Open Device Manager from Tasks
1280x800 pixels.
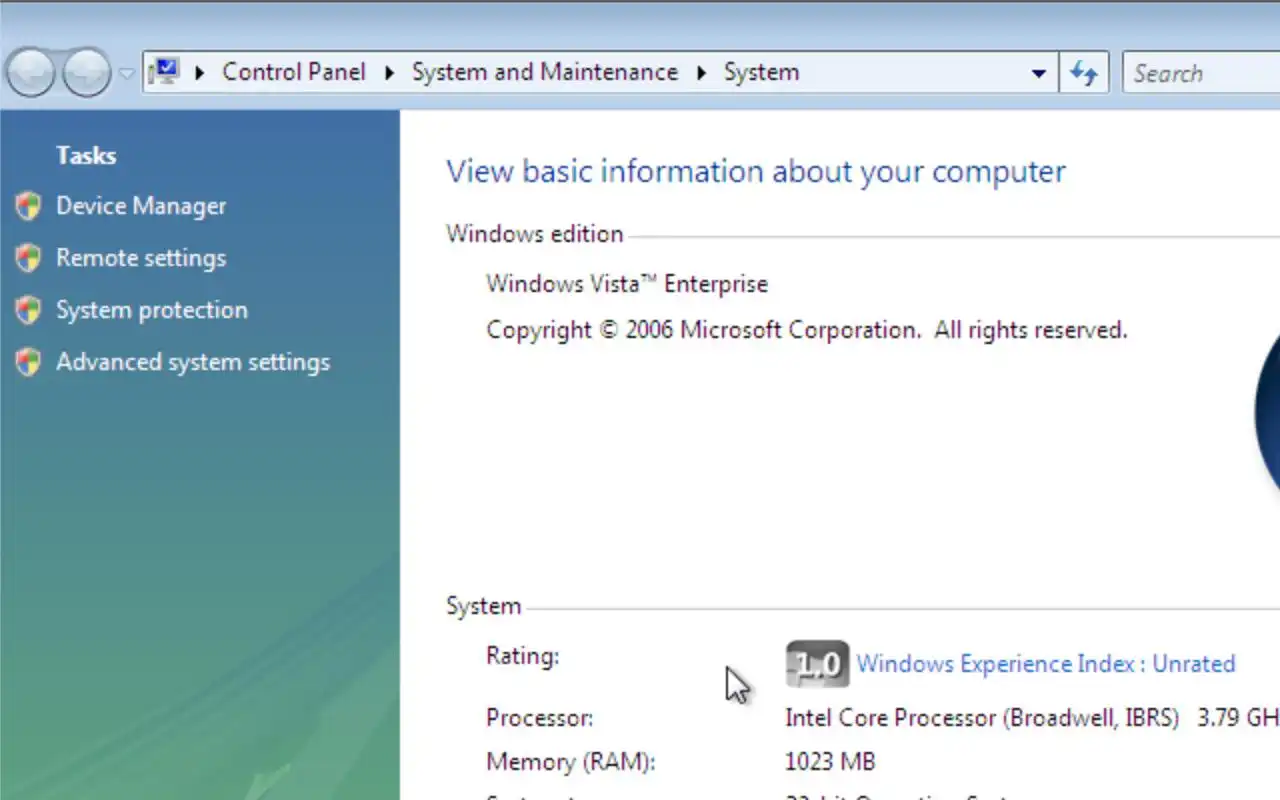[141, 206]
